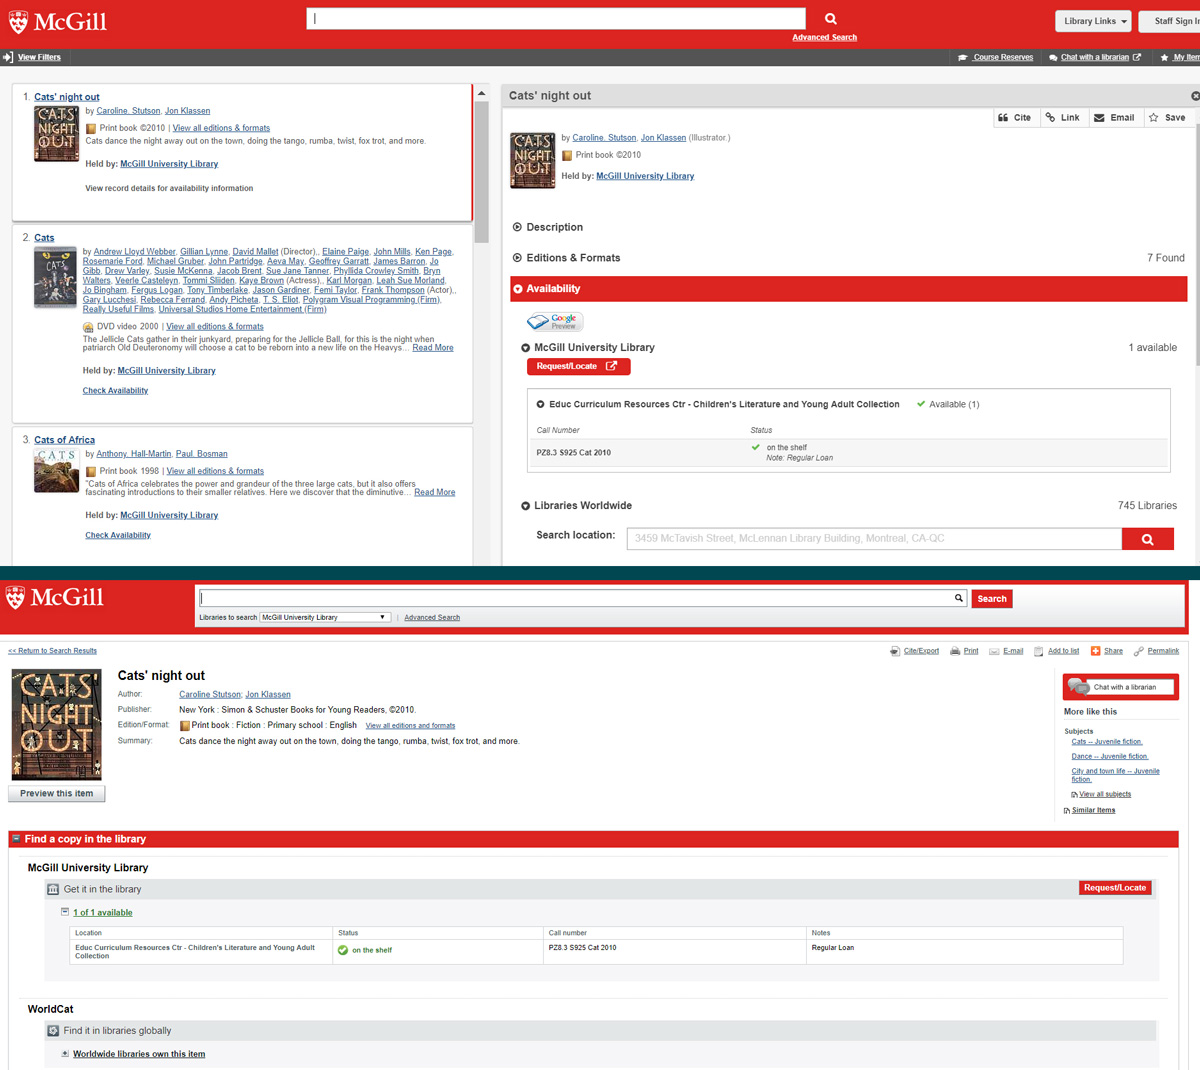1200x1070 pixels.
Task: Click author Anthony Hall-Martin
Action: click(134, 454)
